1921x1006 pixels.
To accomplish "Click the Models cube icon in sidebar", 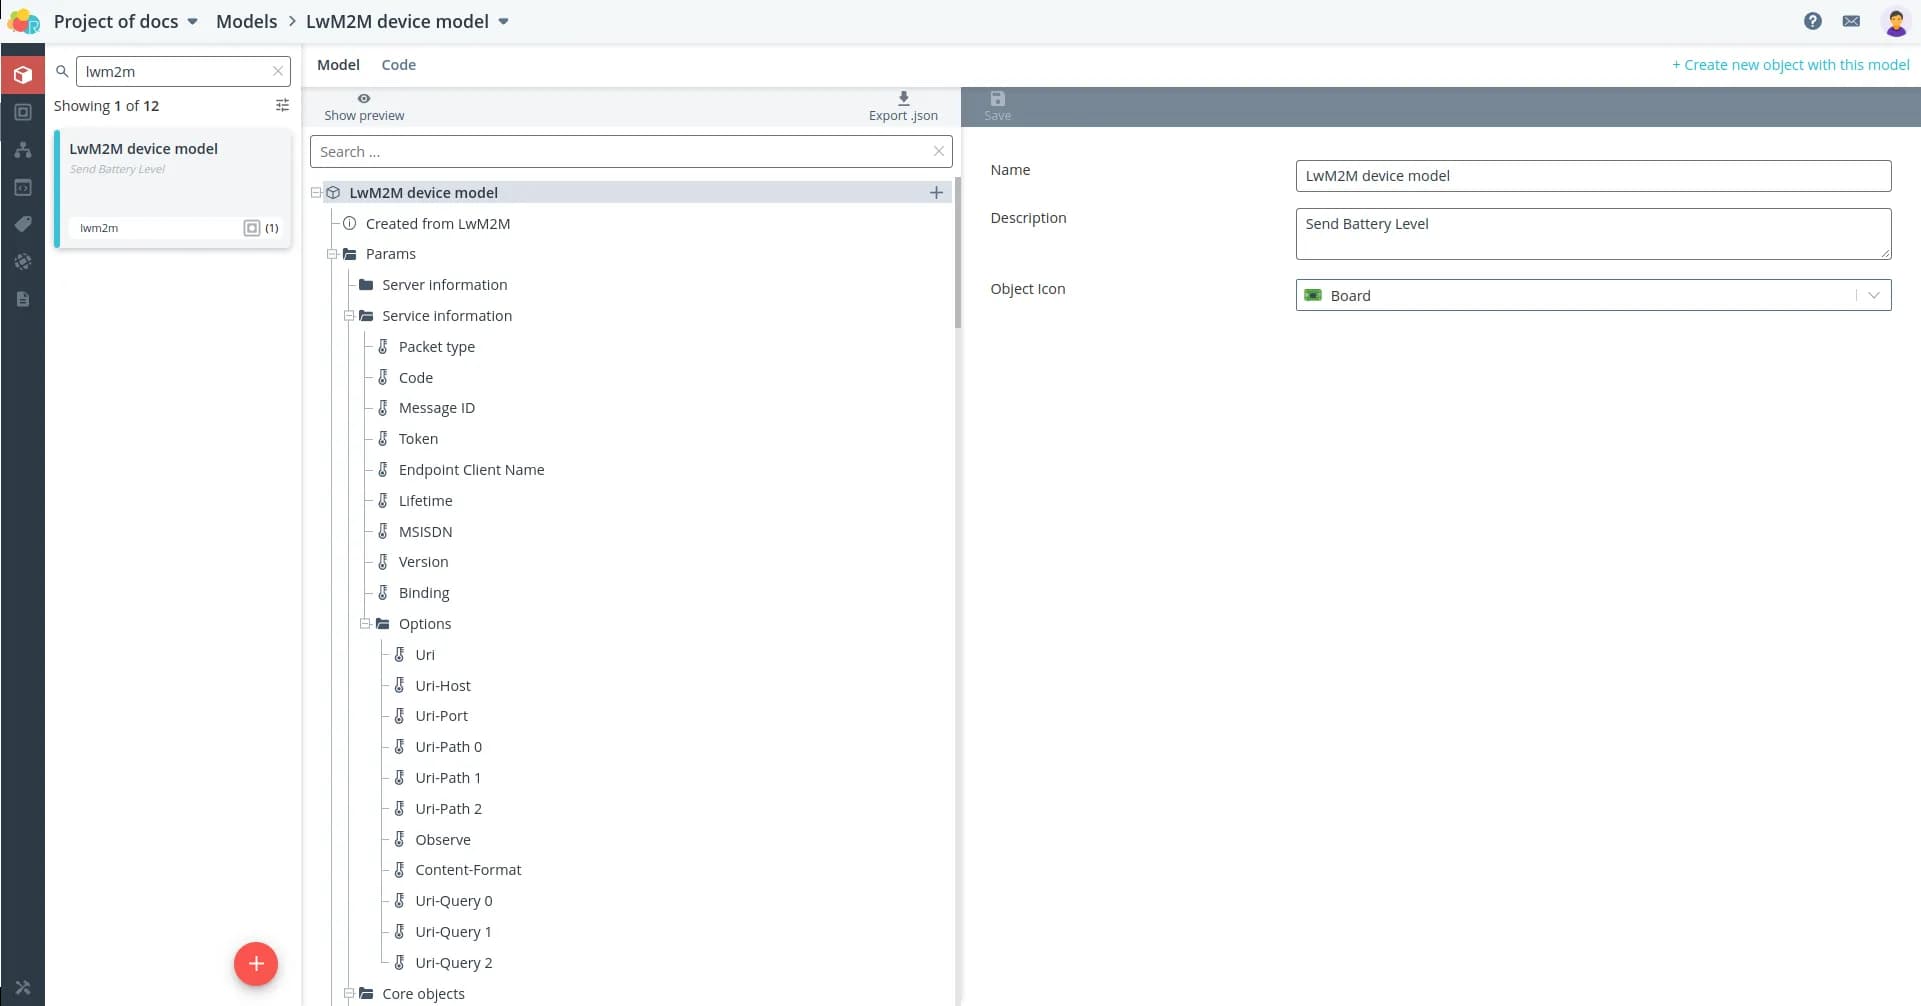I will 23,75.
